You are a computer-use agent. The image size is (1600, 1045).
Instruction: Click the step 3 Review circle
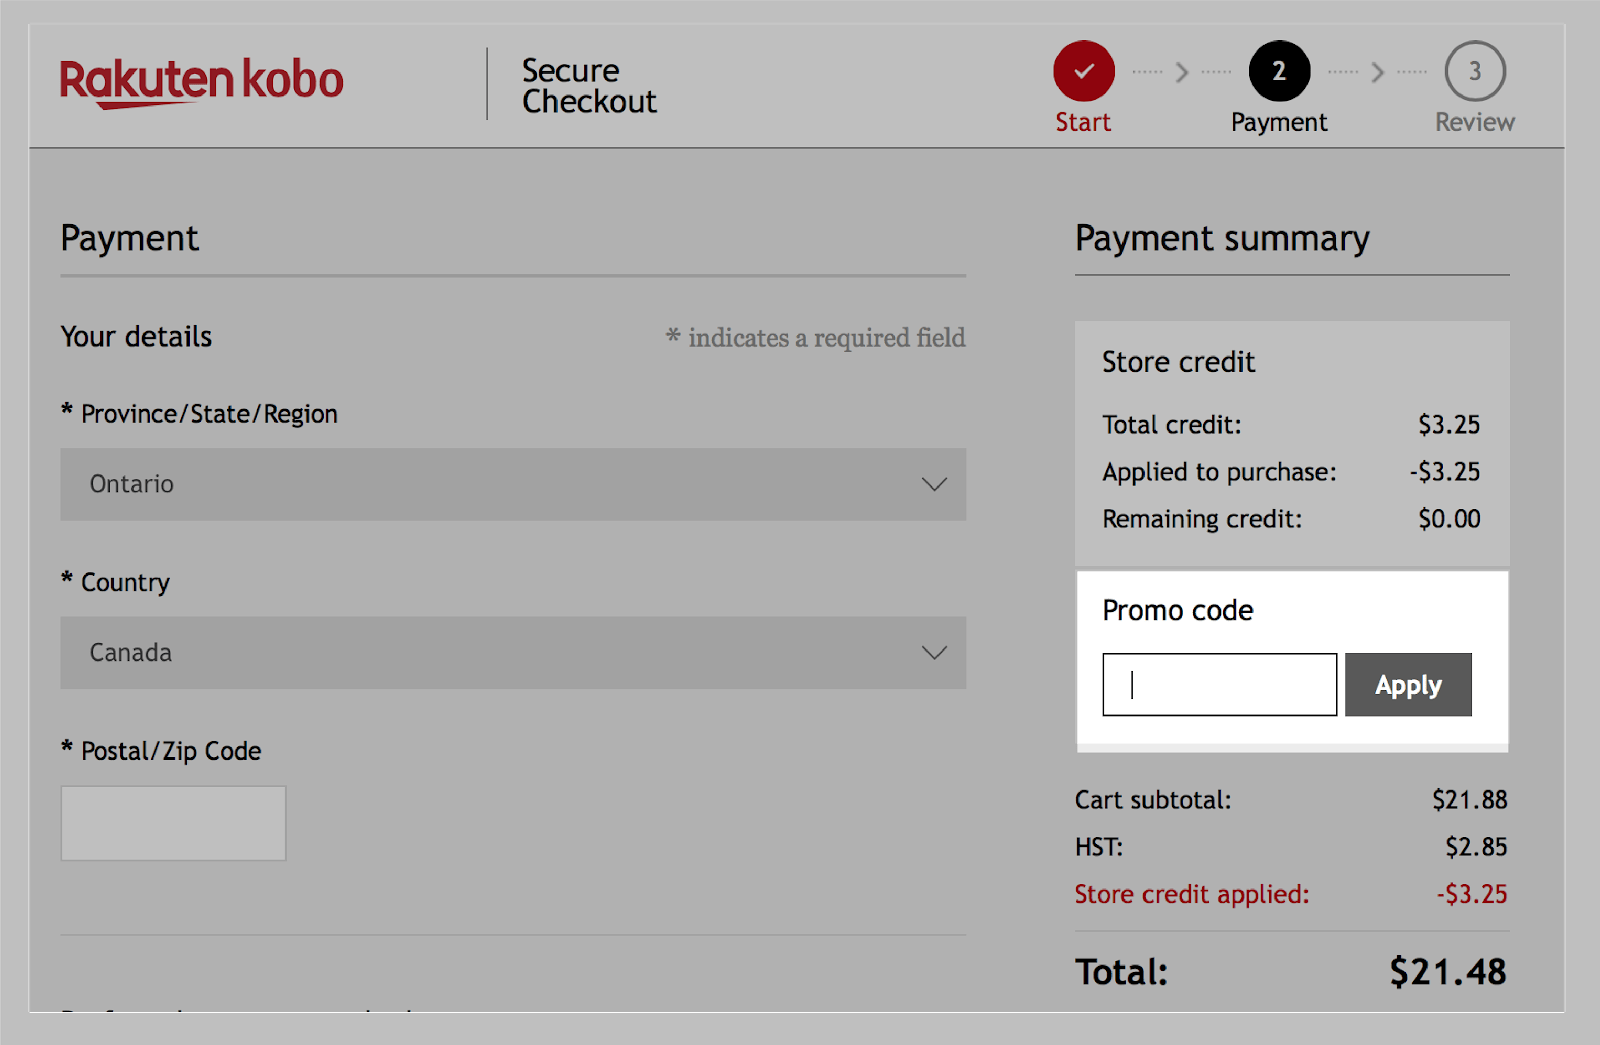click(1475, 70)
